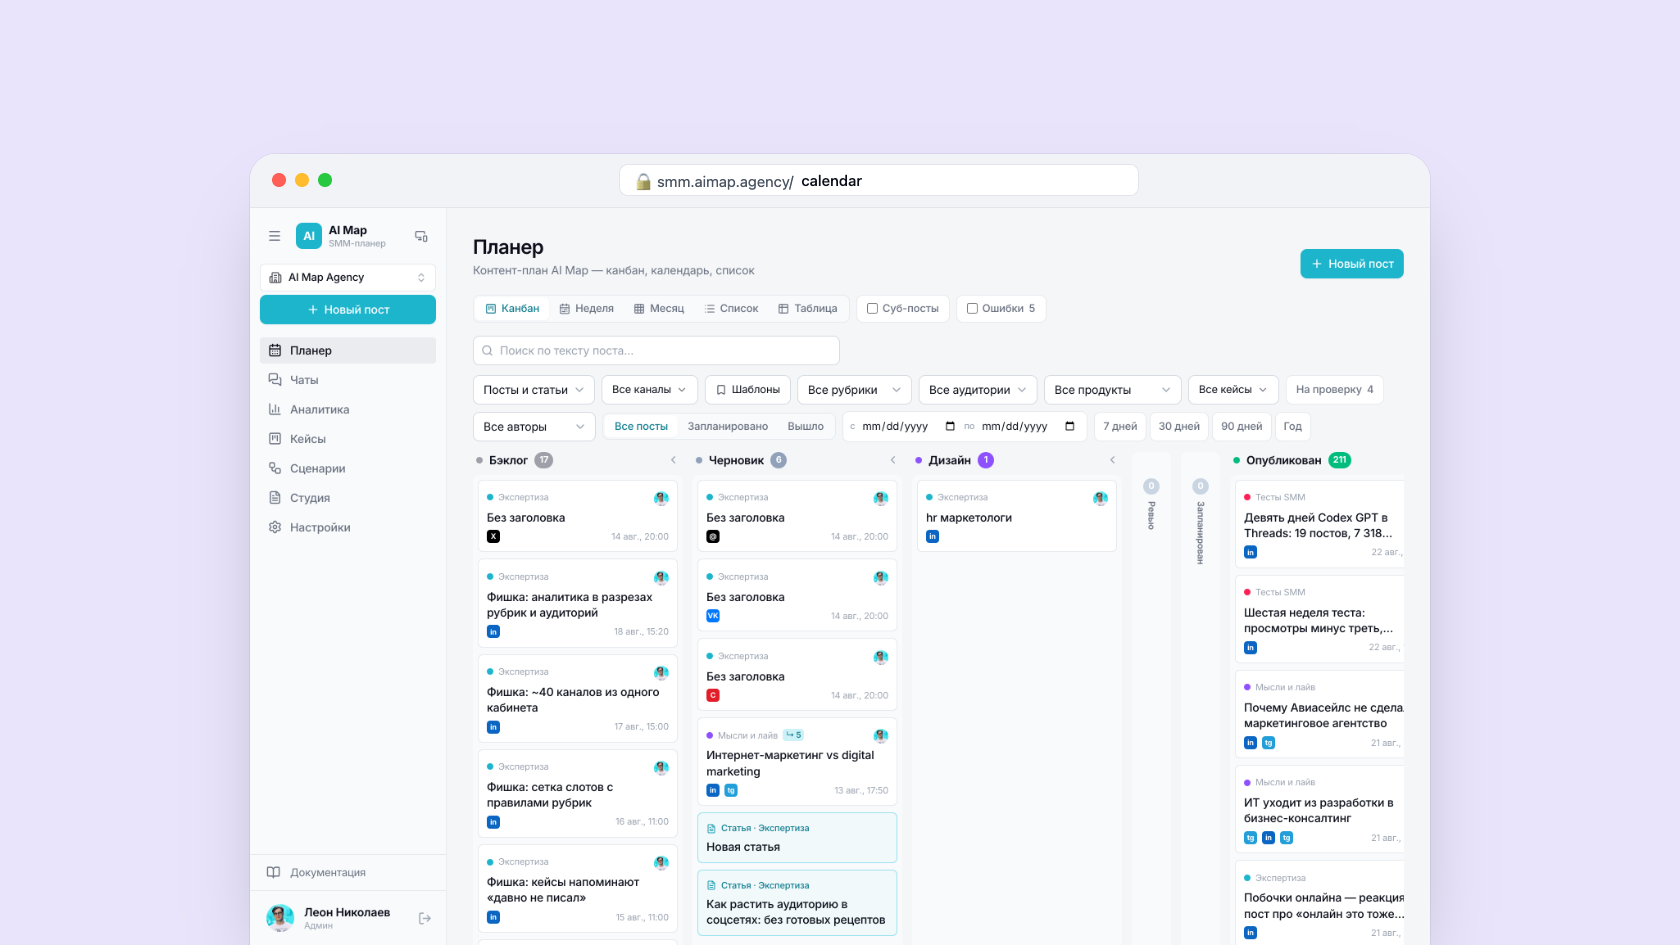1680x945 pixels.
Task: Collapse the Дизайн column chevron
Action: click(1112, 460)
